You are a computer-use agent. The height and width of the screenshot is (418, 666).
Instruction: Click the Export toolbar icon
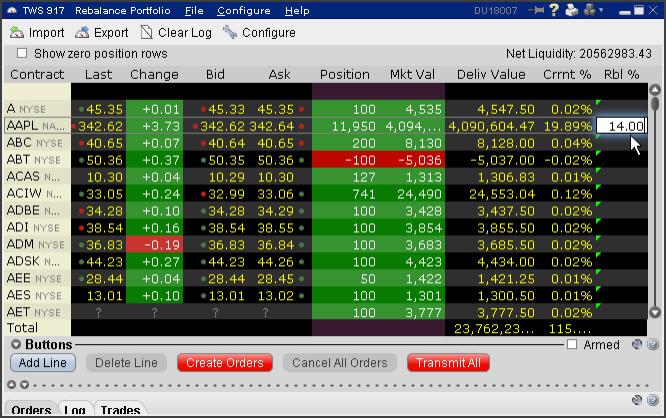[83, 32]
